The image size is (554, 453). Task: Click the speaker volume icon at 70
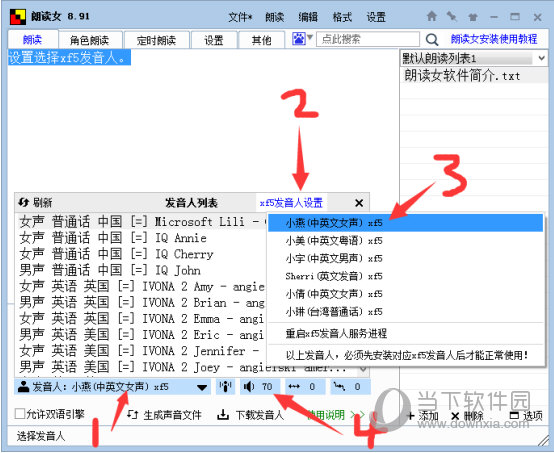coord(249,387)
